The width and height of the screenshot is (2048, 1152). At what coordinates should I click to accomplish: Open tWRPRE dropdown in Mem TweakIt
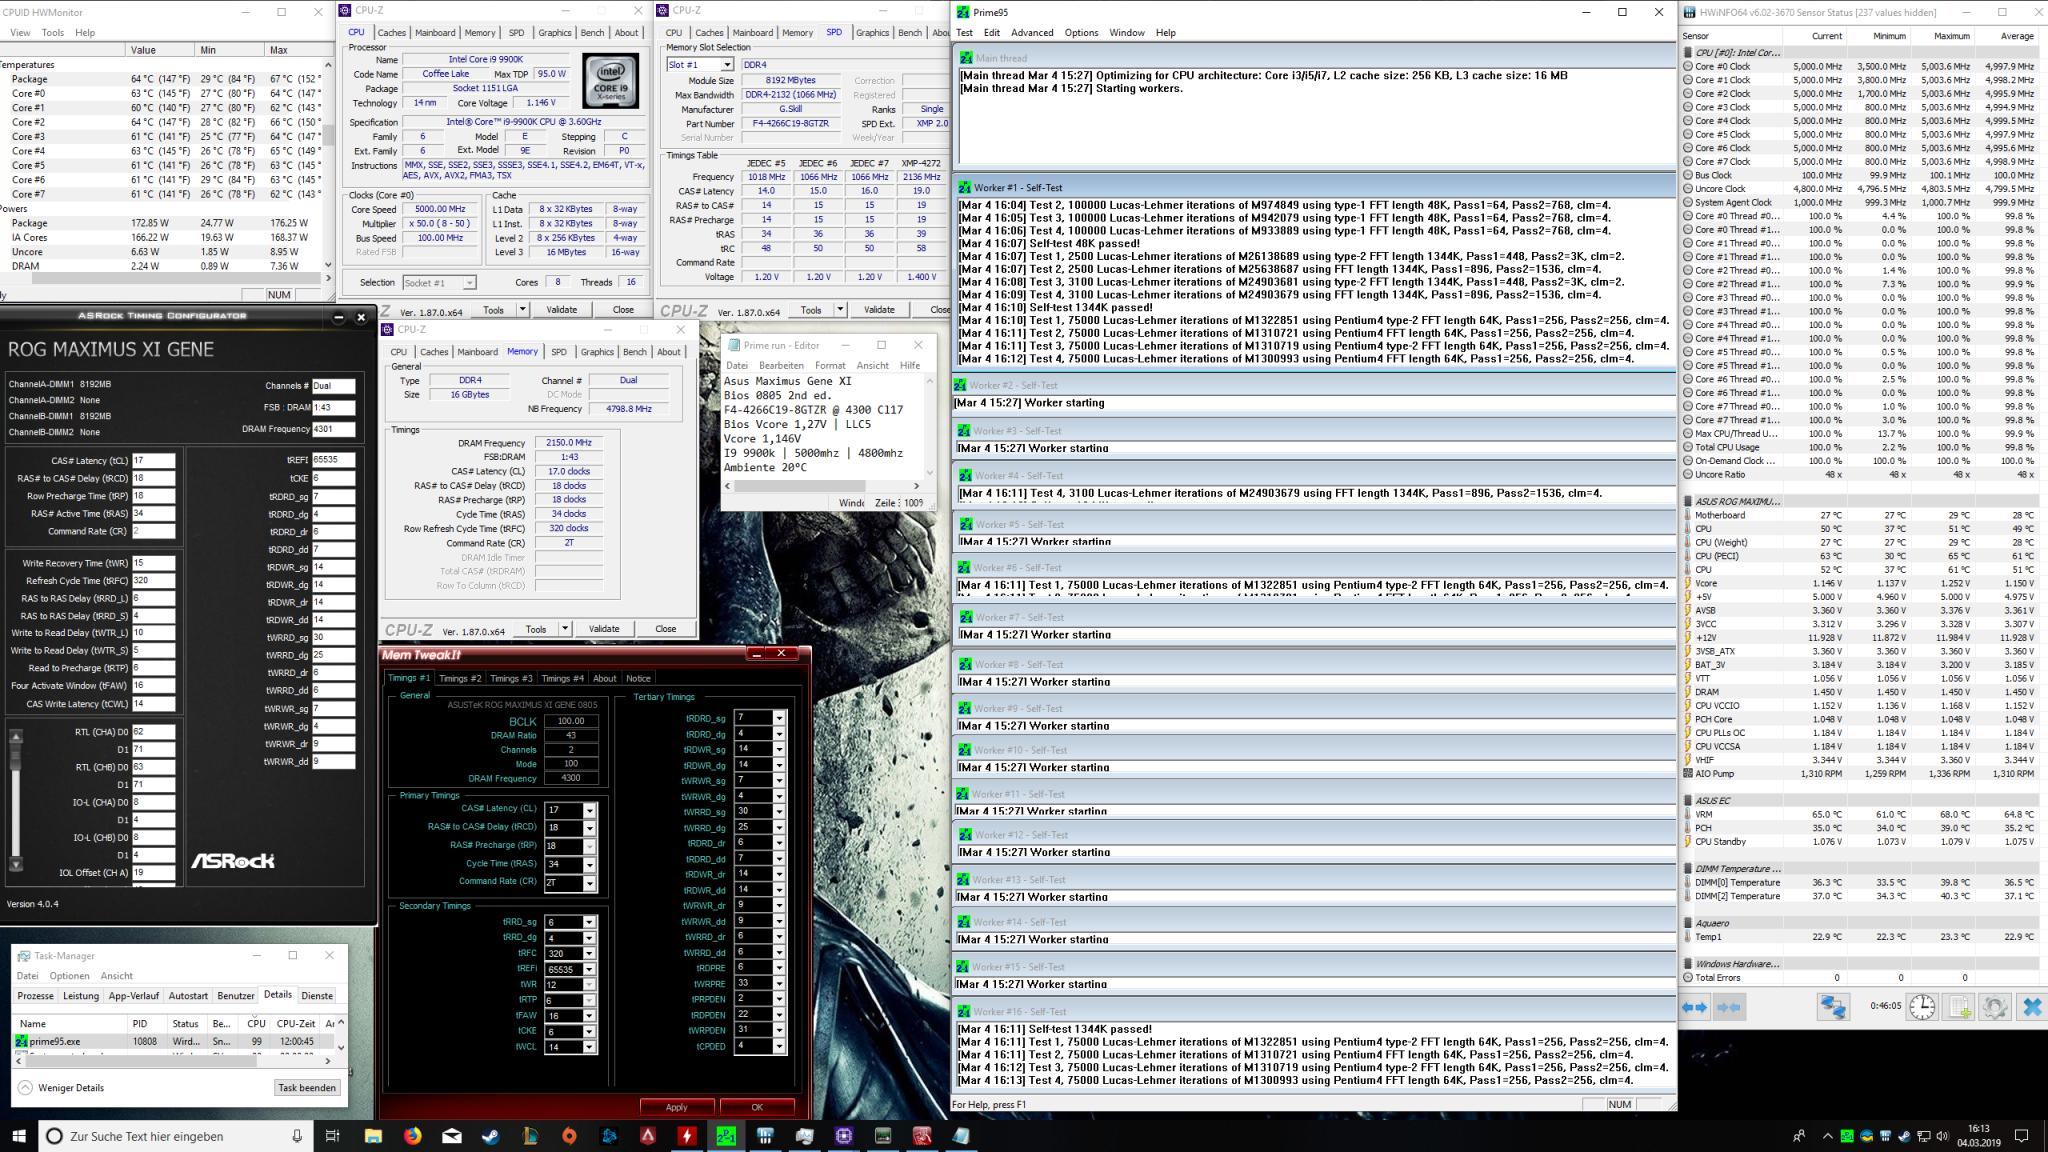pos(779,983)
